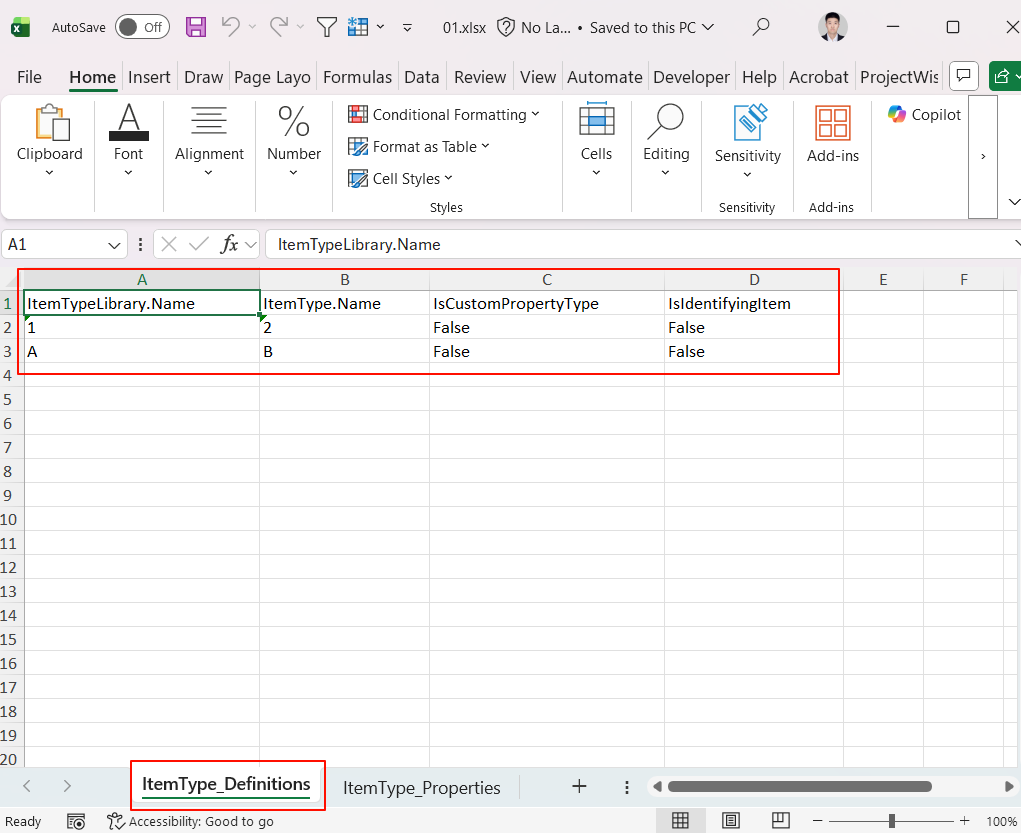
Task: Open the Search magnifier in title bar
Action: [761, 27]
